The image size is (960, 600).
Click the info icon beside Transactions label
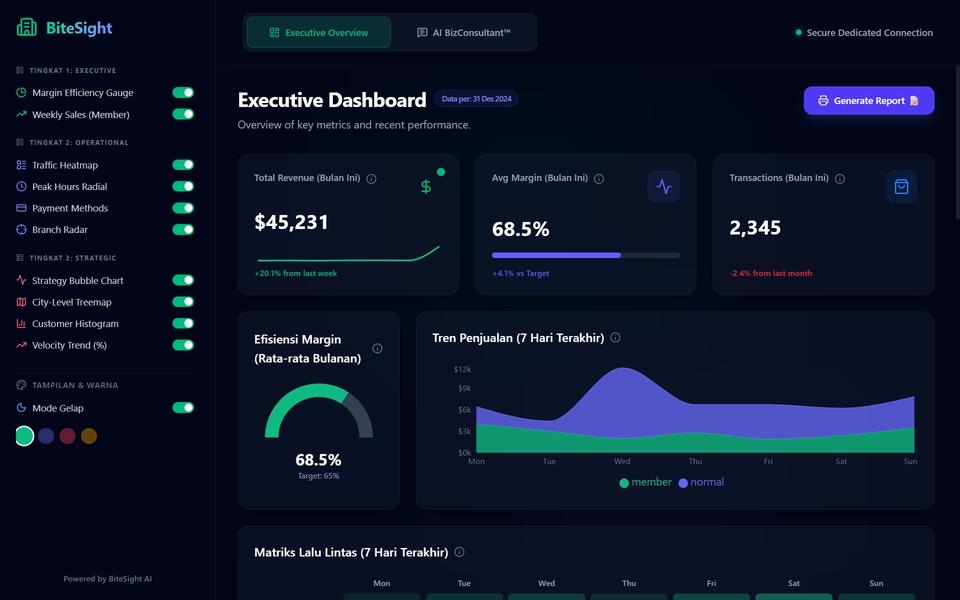840,179
